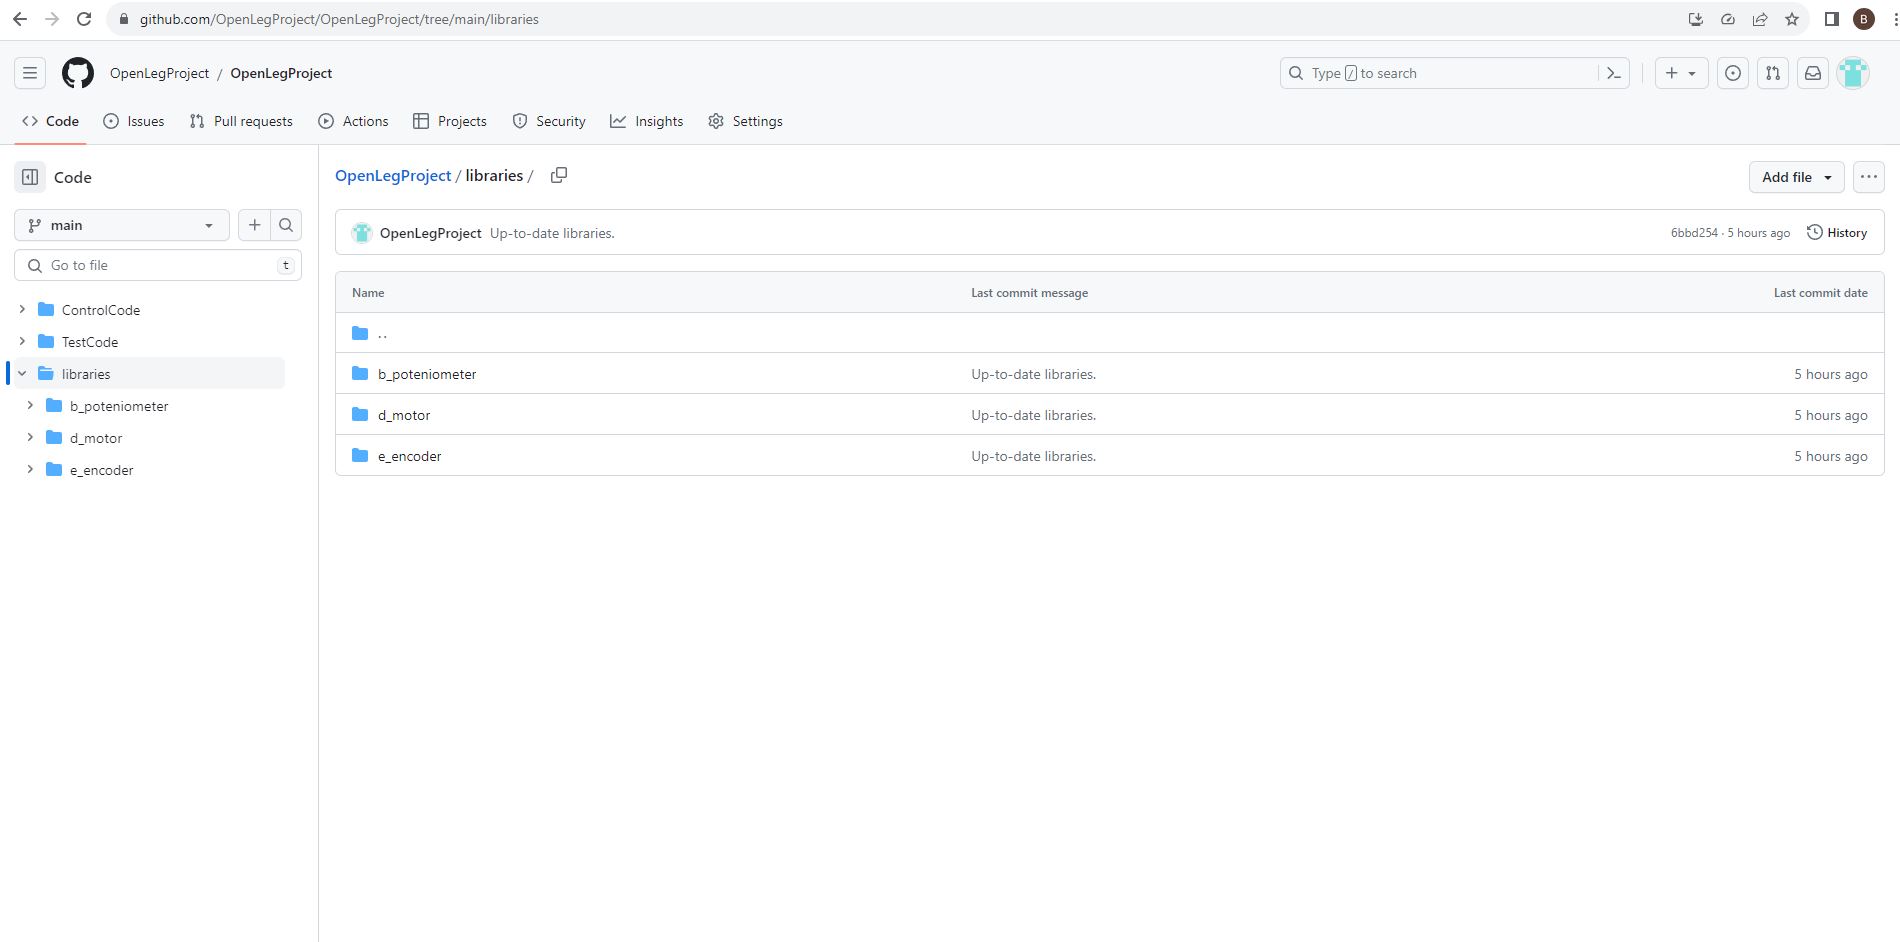Open the Add file dropdown
The image size is (1900, 942).
tap(1796, 177)
